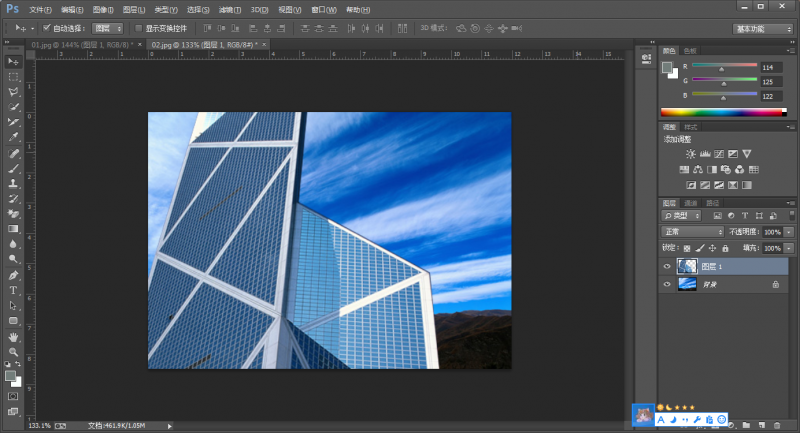Screen dimensions: 800x433
Task: Click the 背景 layer thumbnail
Action: click(687, 285)
